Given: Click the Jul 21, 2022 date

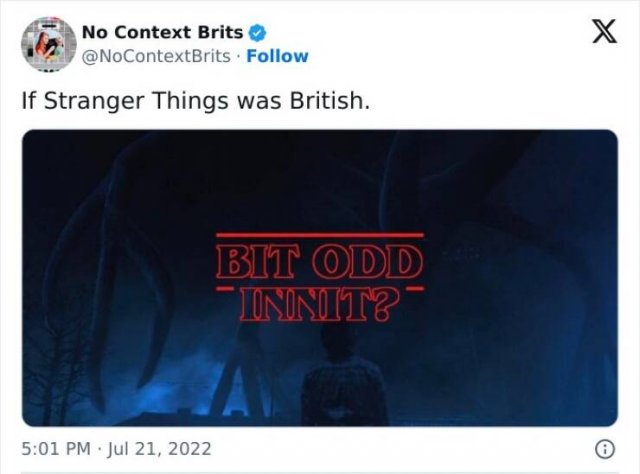Looking at the screenshot, I should click(x=160, y=449).
